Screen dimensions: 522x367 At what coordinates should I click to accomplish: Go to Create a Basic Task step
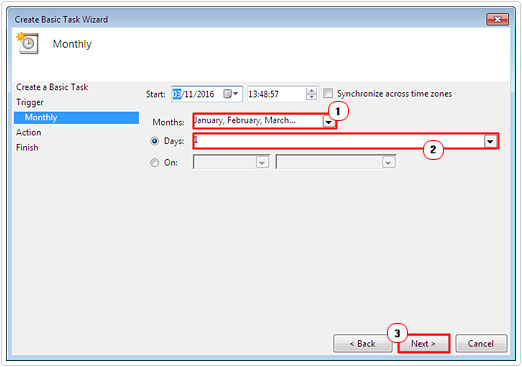pos(52,87)
